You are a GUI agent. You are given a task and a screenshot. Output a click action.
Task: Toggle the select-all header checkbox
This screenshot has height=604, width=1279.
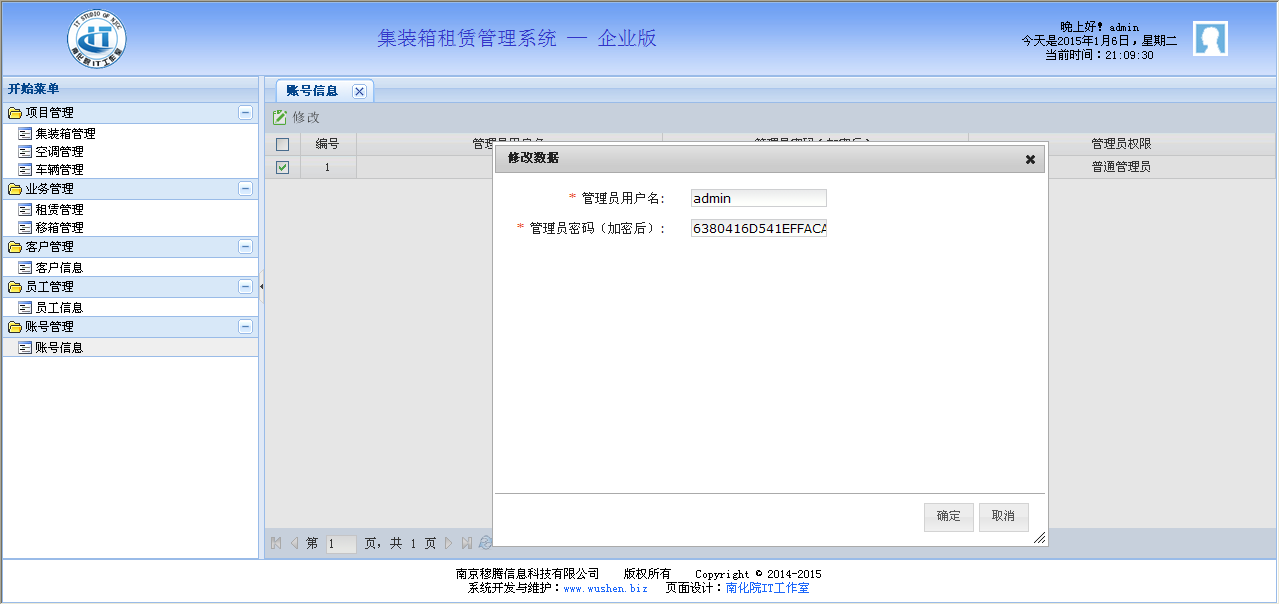pos(282,144)
